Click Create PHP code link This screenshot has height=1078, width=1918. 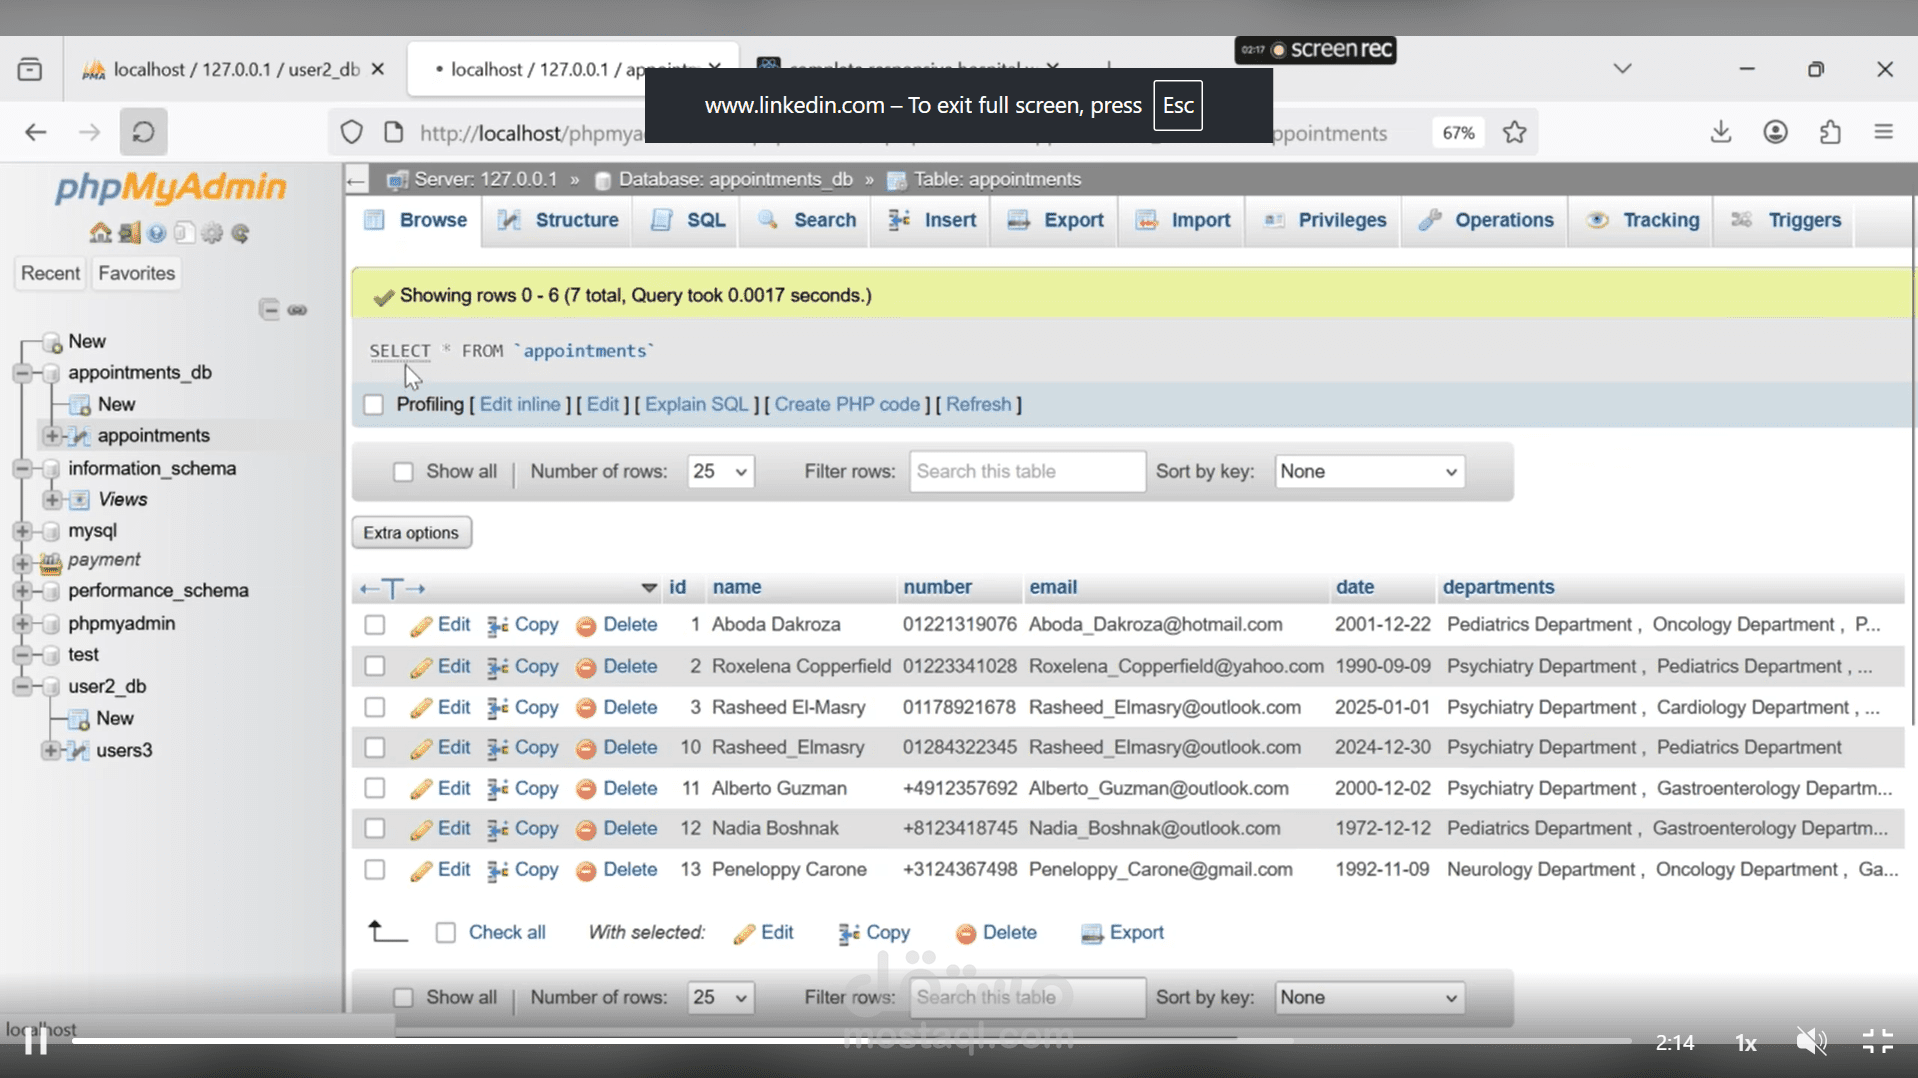847,404
